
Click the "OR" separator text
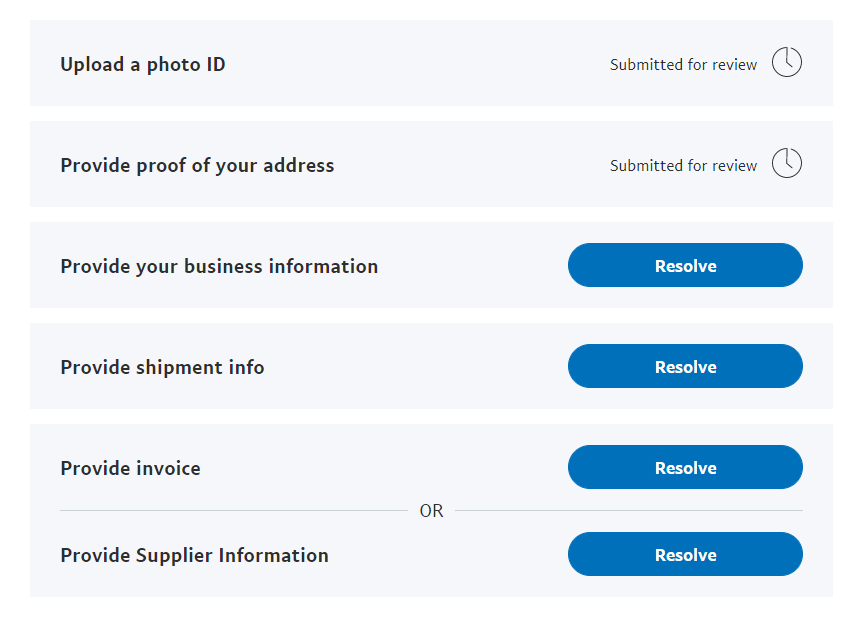click(x=431, y=511)
